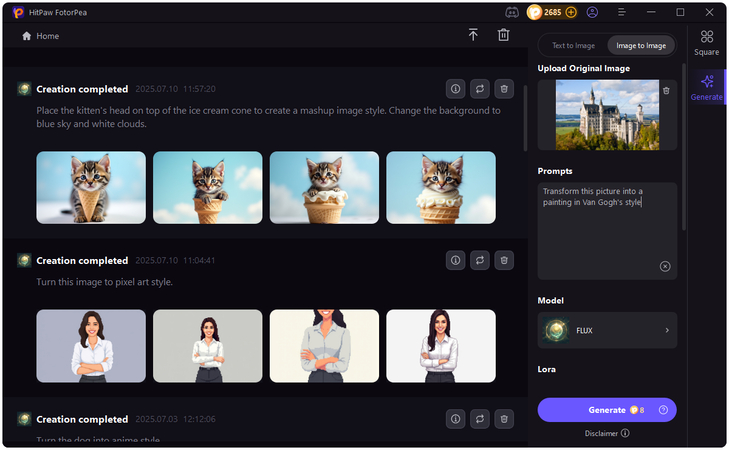The height and width of the screenshot is (450, 729).
Task: Open the third pixel art woman image
Action: [x=324, y=346]
